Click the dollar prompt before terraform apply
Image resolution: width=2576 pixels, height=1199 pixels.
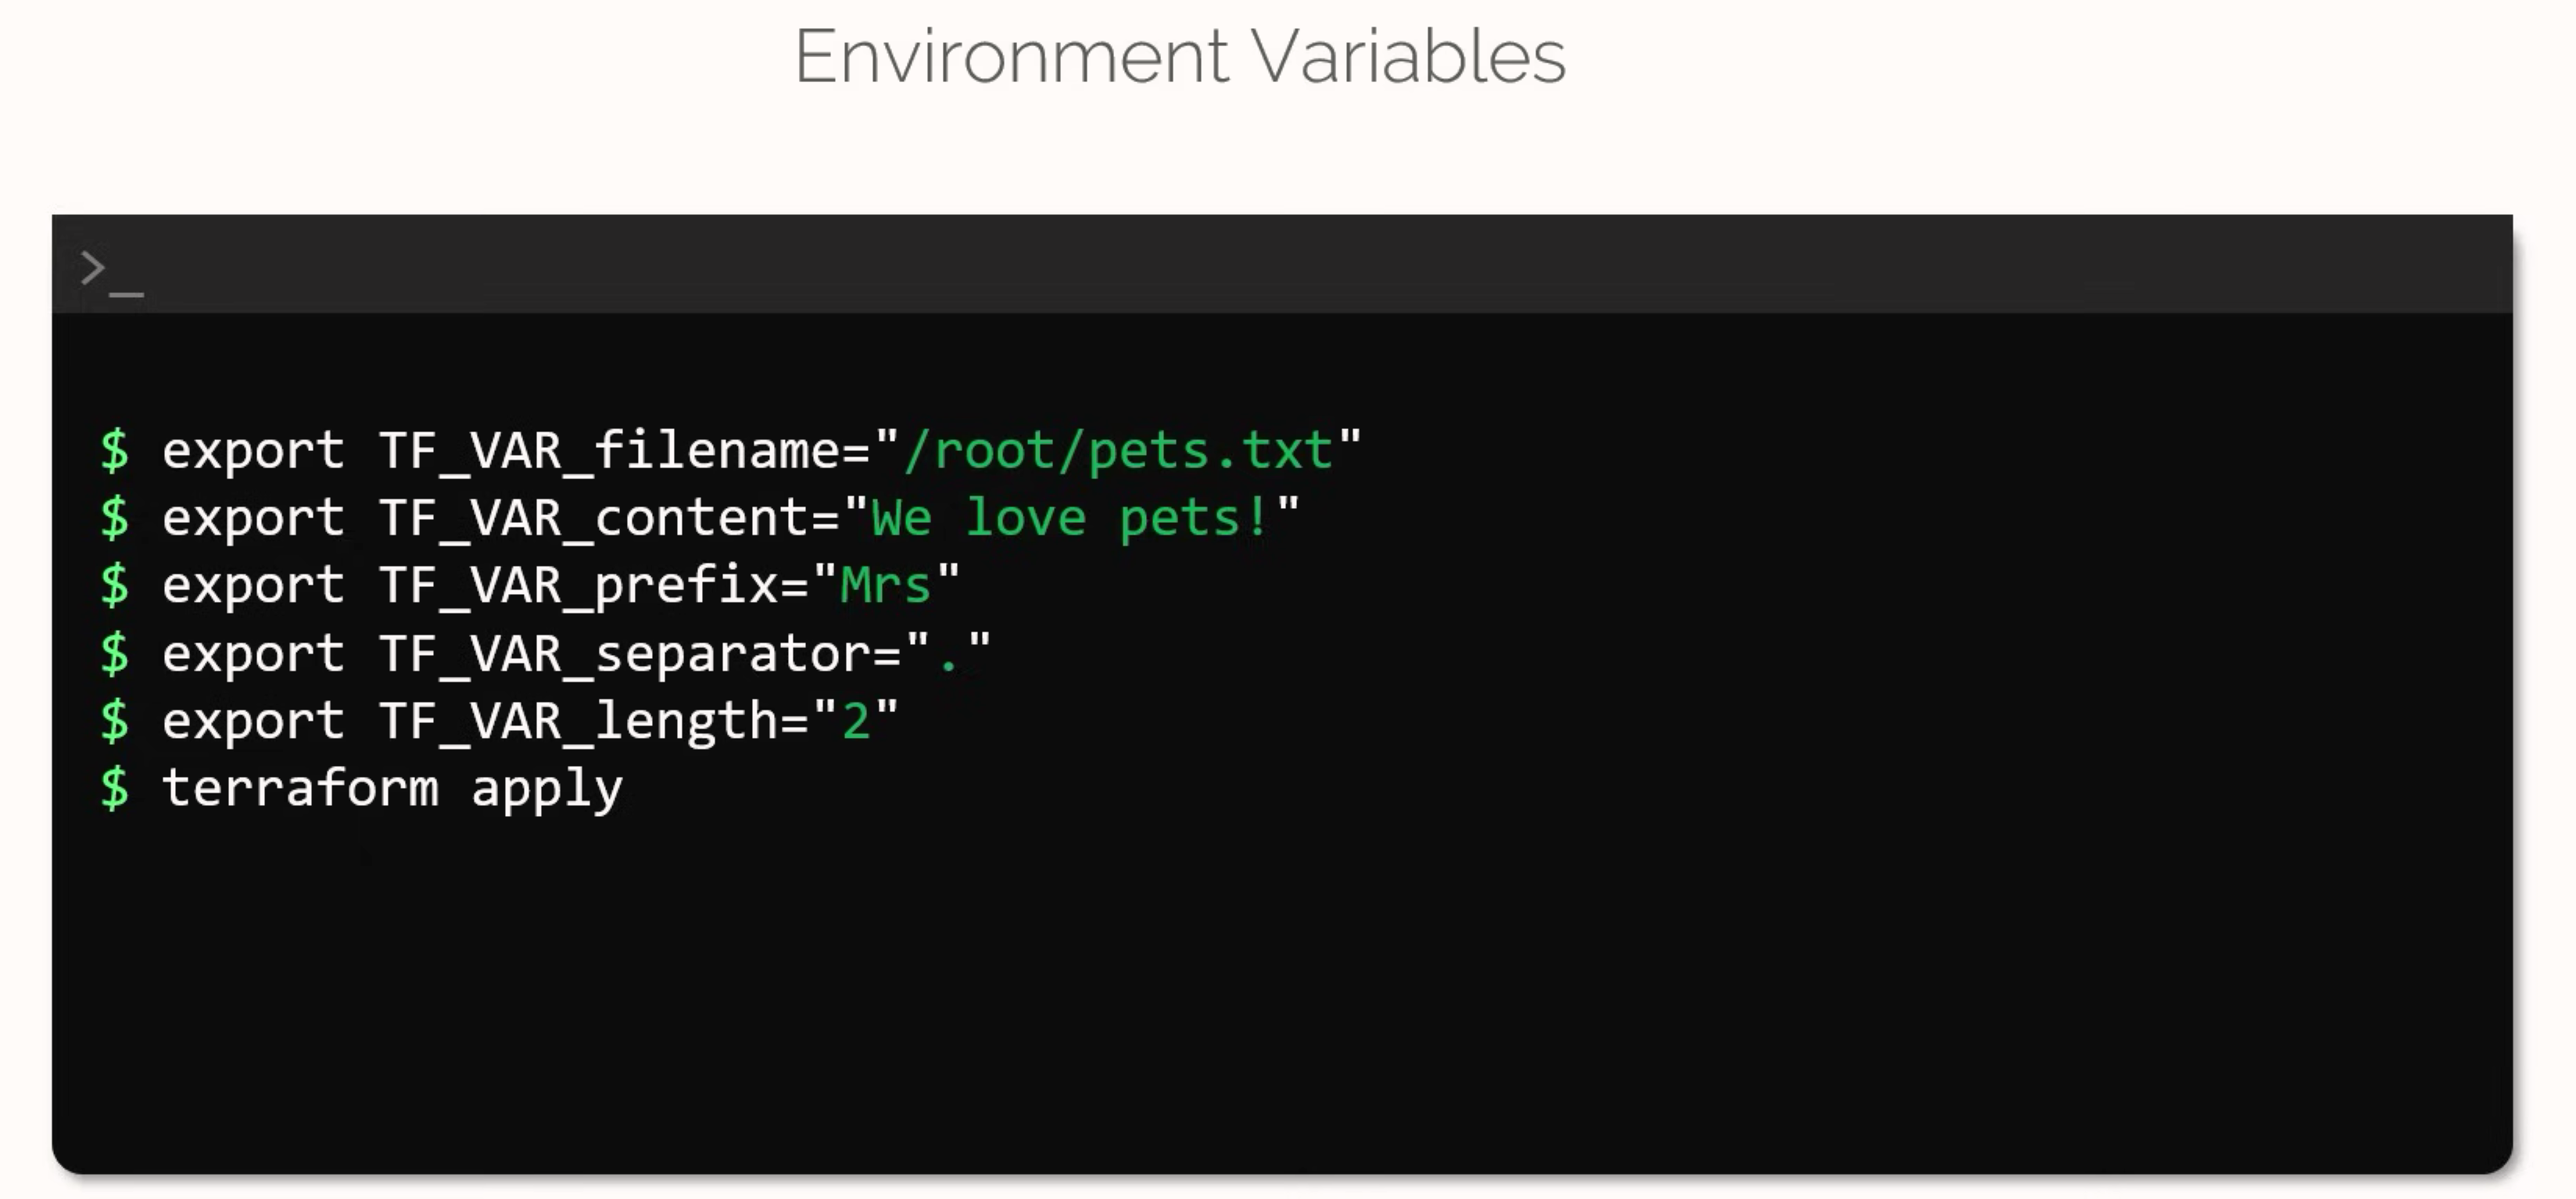(115, 788)
